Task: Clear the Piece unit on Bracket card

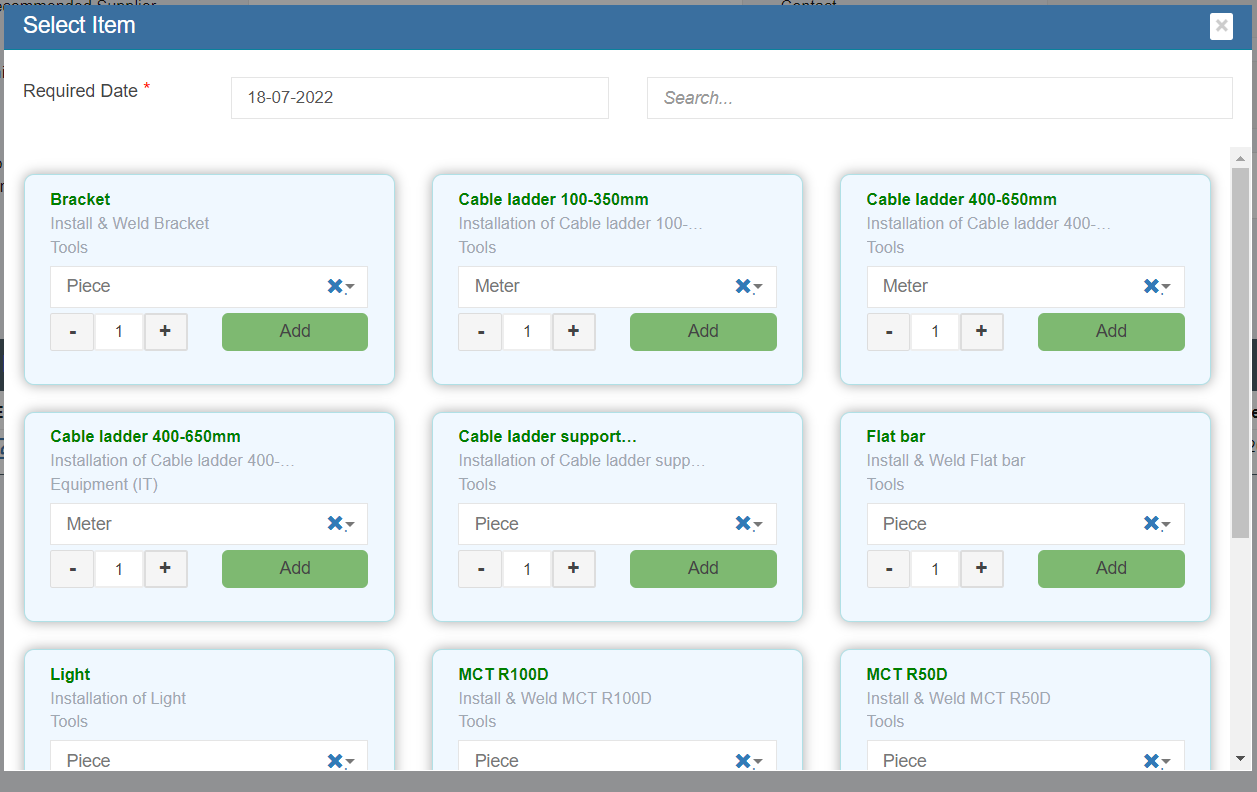Action: click(335, 287)
